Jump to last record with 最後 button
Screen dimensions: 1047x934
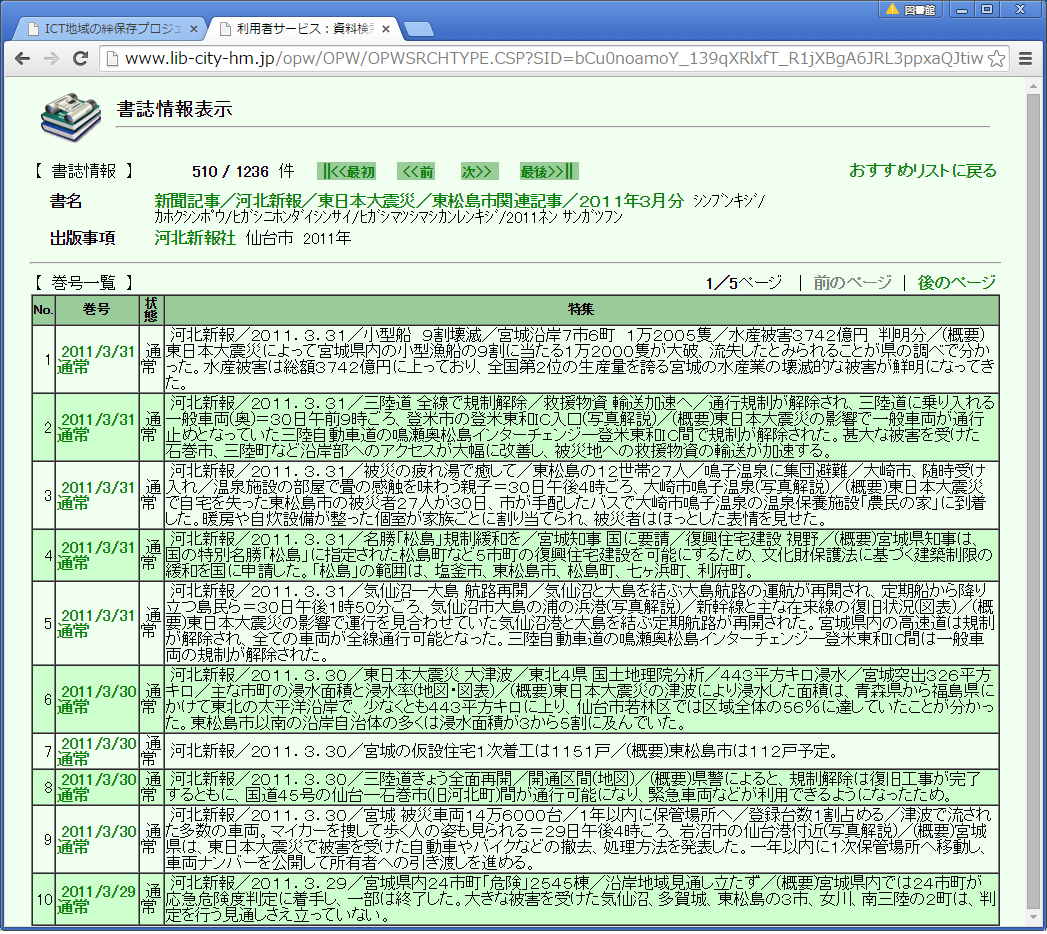click(x=548, y=171)
